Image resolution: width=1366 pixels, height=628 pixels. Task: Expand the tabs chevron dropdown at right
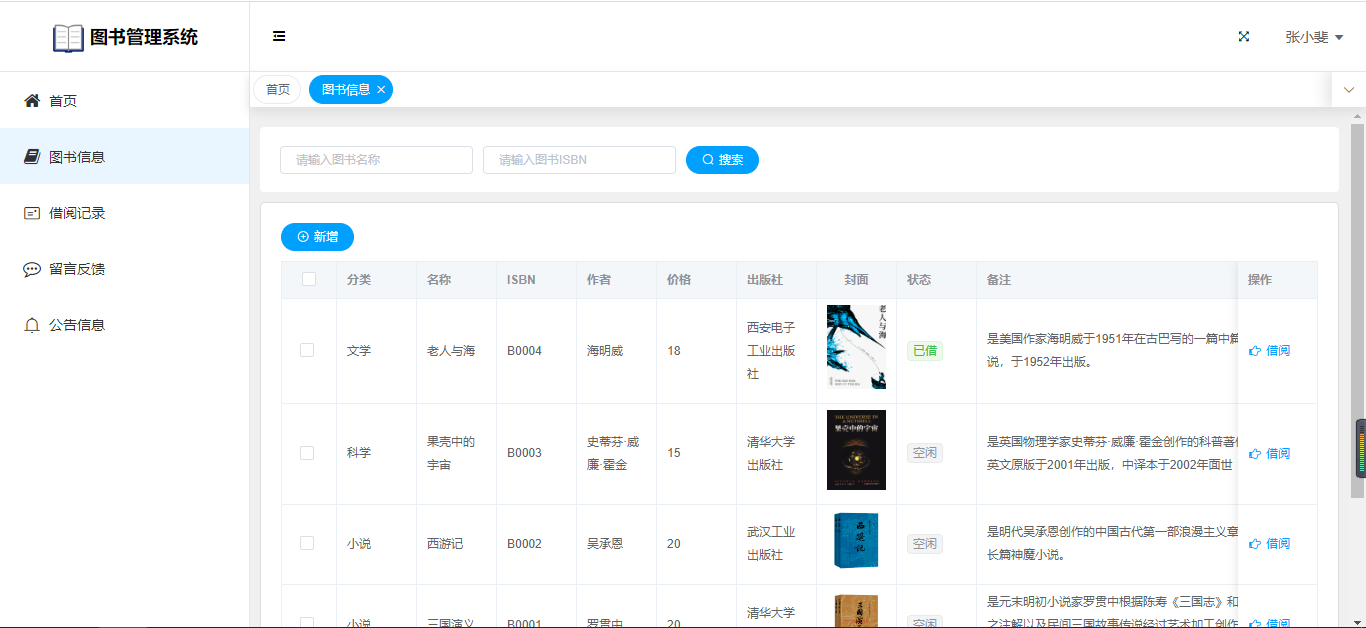point(1348,90)
